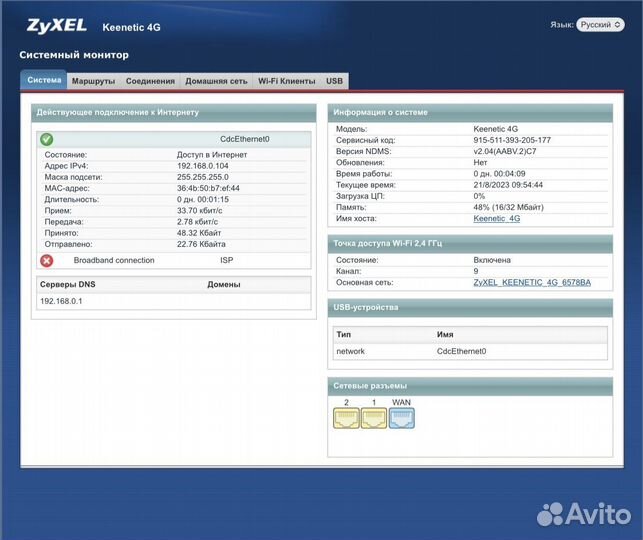Open the language dropdown showing Русский
The image size is (643, 540).
[600, 24]
